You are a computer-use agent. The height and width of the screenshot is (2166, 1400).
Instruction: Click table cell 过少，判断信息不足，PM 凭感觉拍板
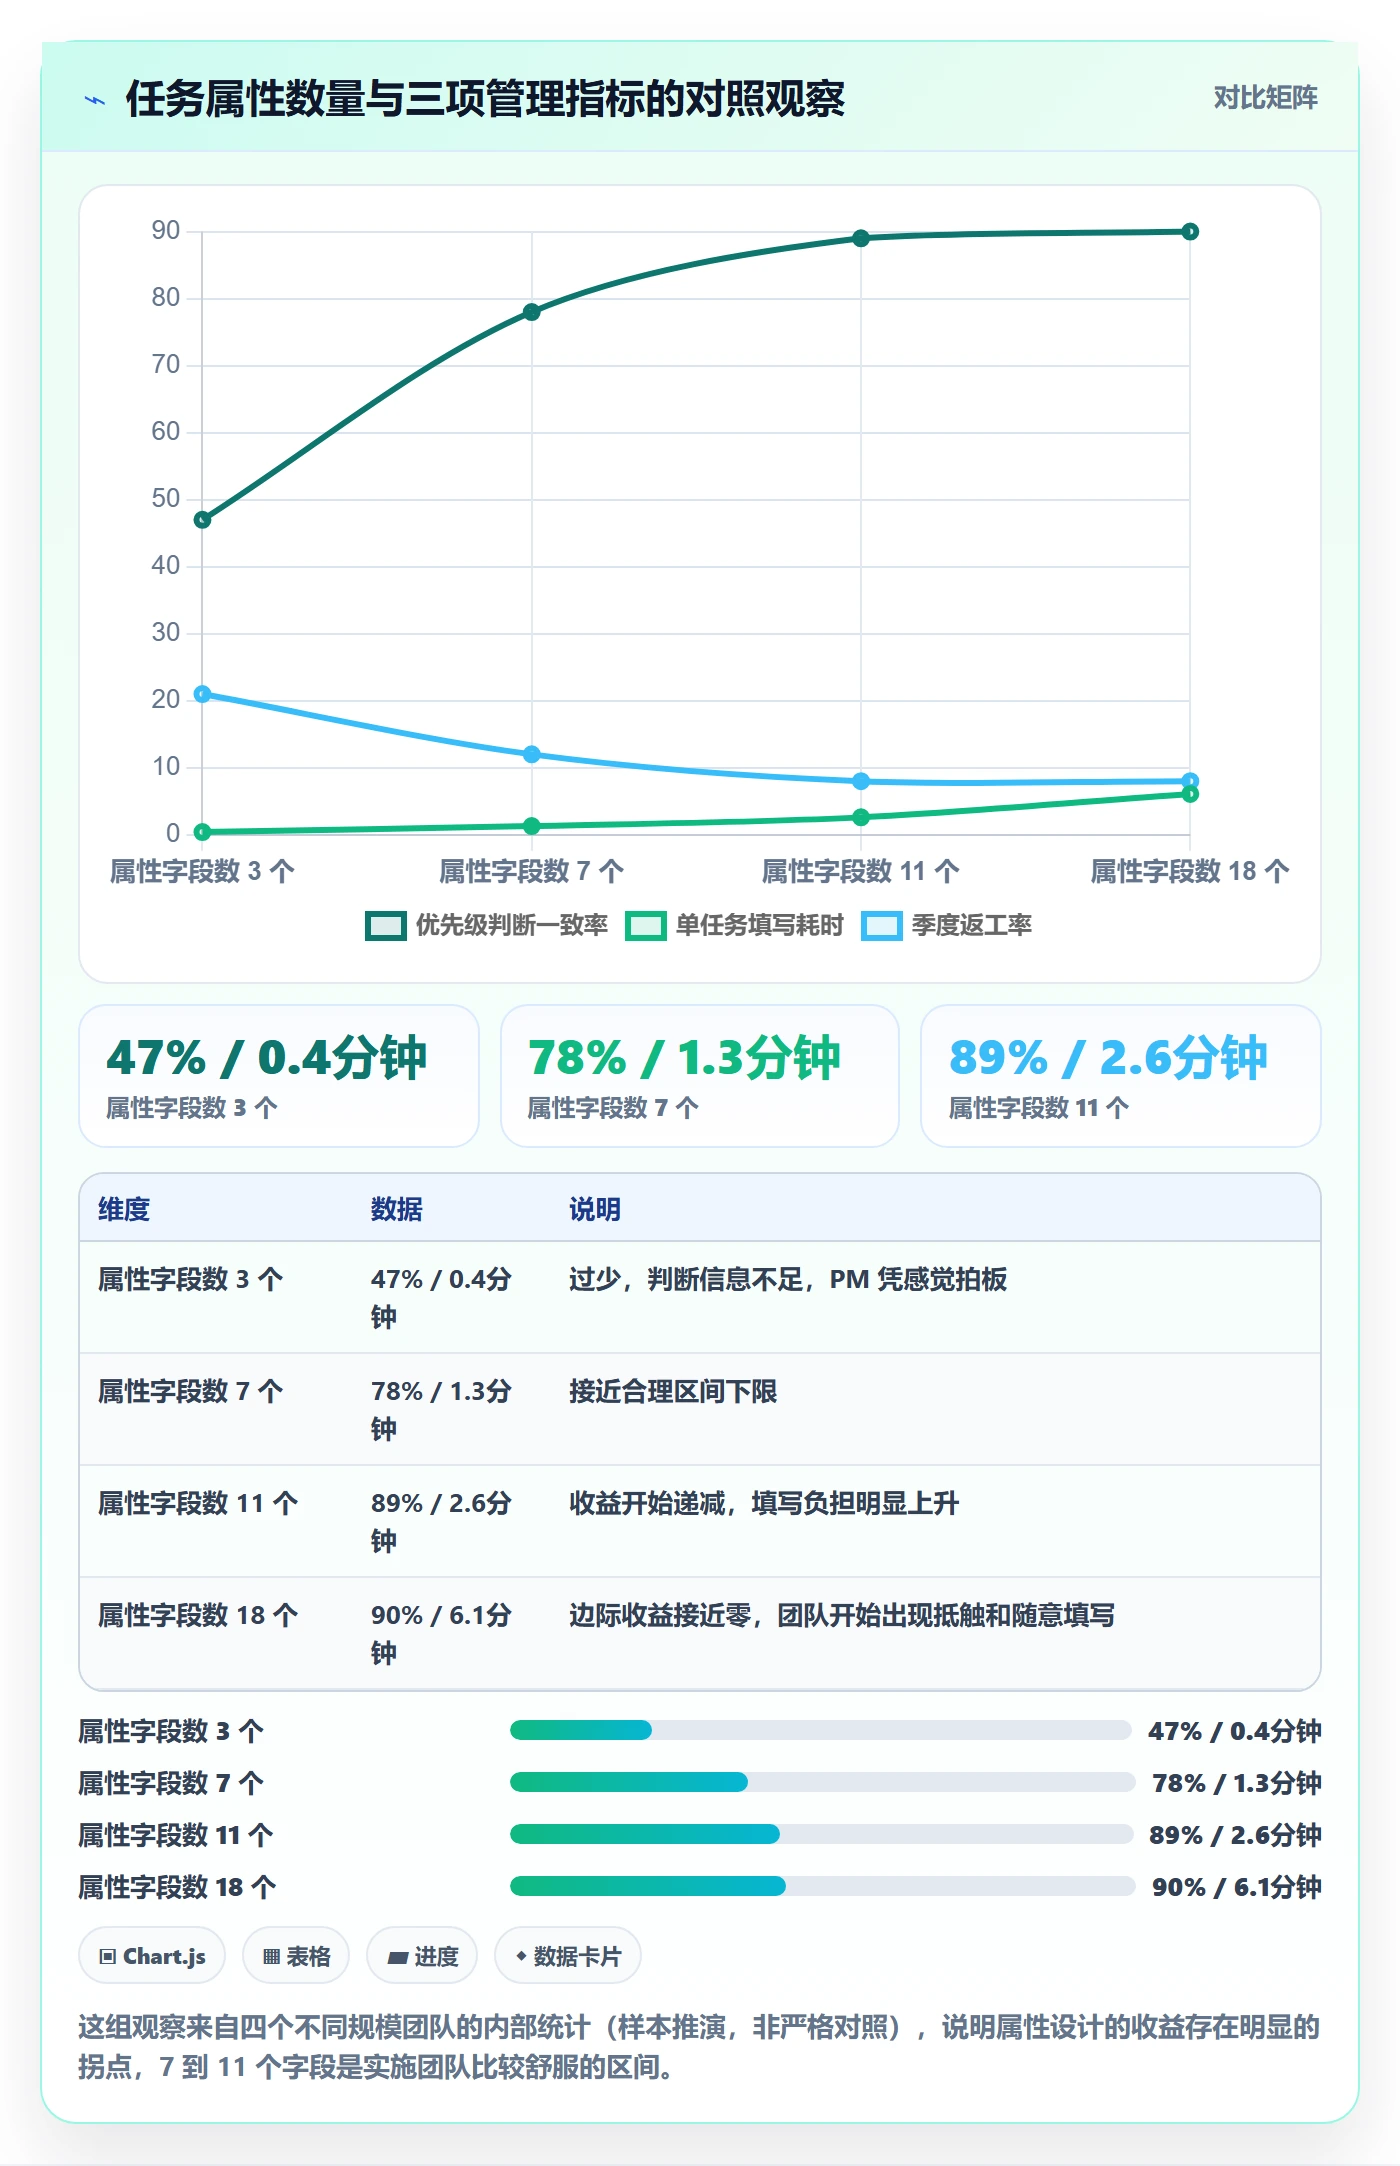click(788, 1279)
